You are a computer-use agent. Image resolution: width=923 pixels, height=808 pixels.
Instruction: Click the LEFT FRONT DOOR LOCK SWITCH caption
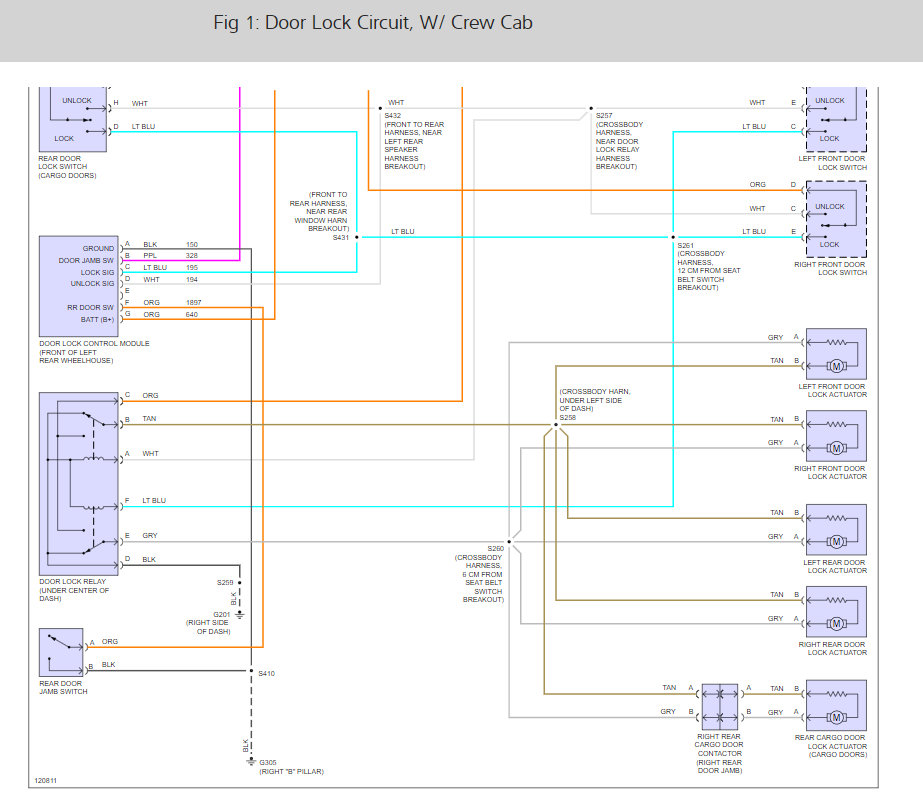[x=832, y=163]
